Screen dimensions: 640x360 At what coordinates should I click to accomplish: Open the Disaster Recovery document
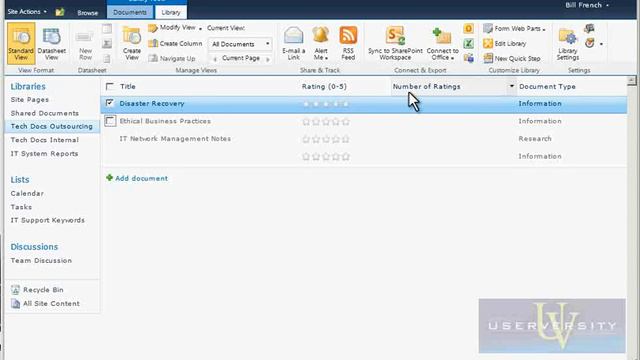152,104
